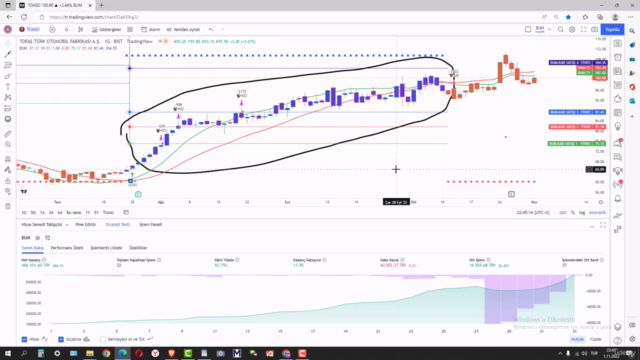The height and width of the screenshot is (360, 640).
Task: Switch to Strateji Testi tab
Action: coord(118,224)
